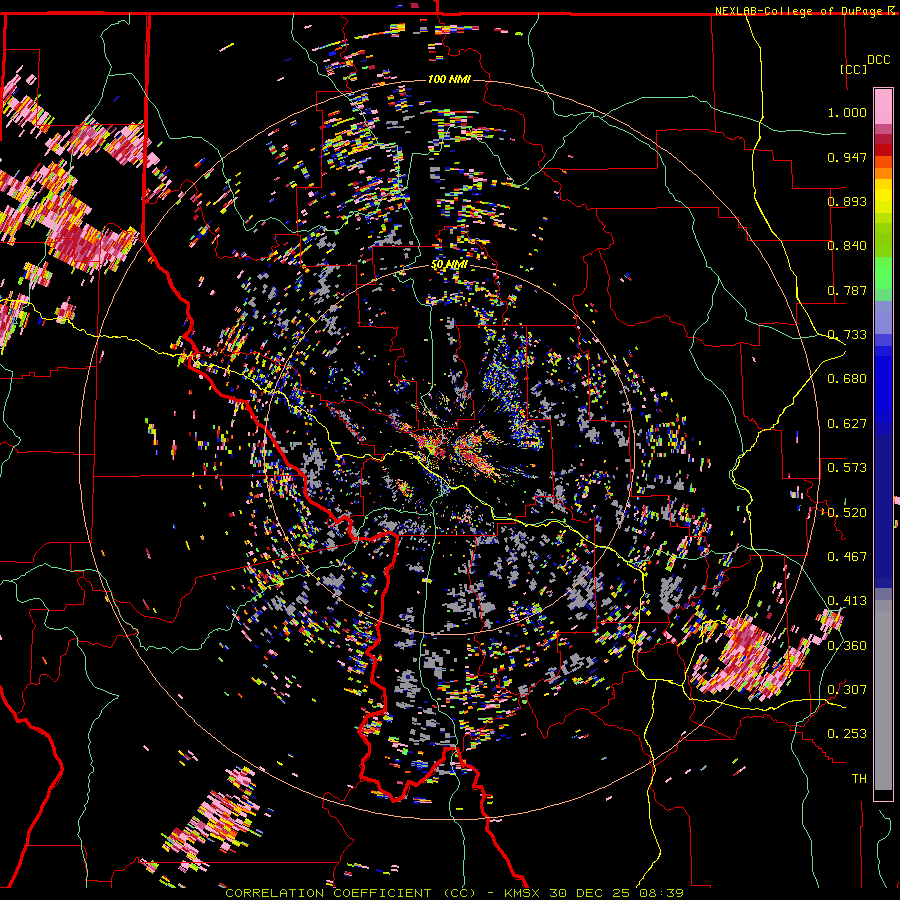
Task: Click the 0.680 legend value
Action: [847, 379]
